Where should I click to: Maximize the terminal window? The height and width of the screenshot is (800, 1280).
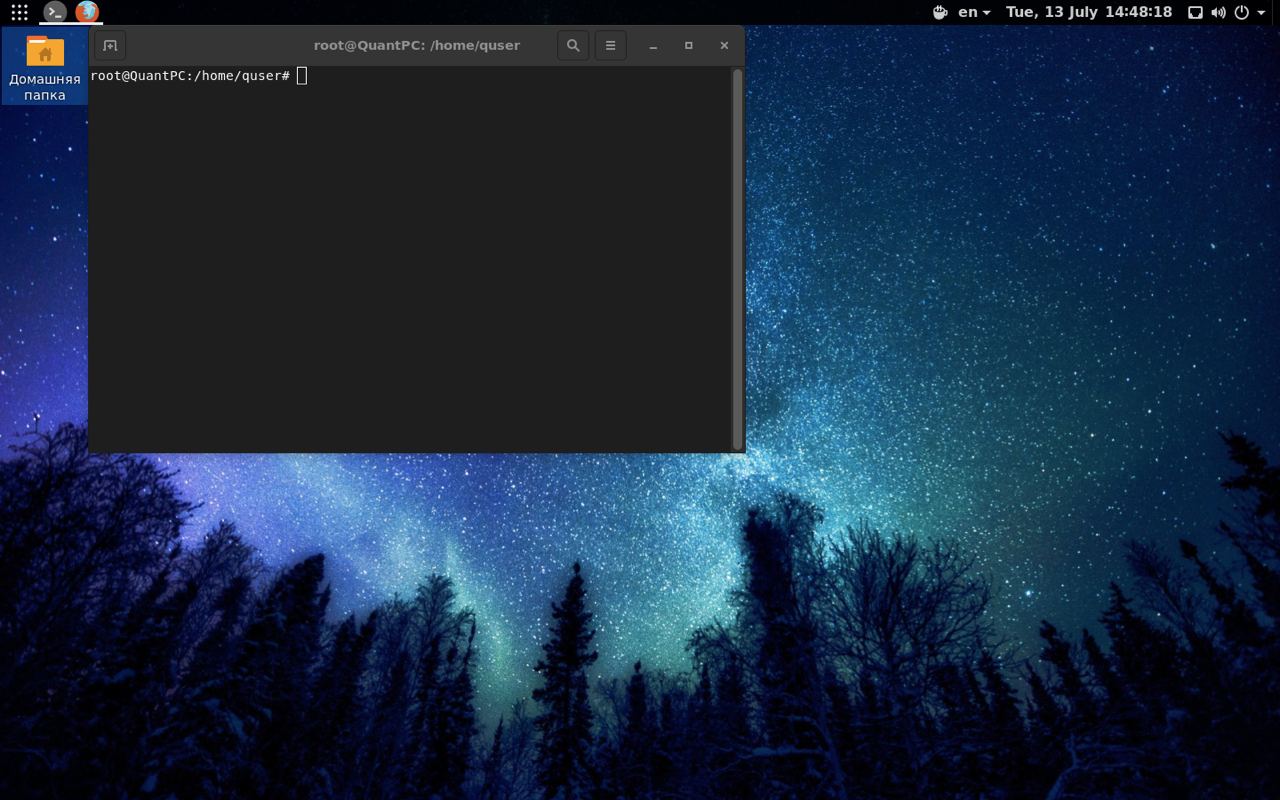coord(688,45)
